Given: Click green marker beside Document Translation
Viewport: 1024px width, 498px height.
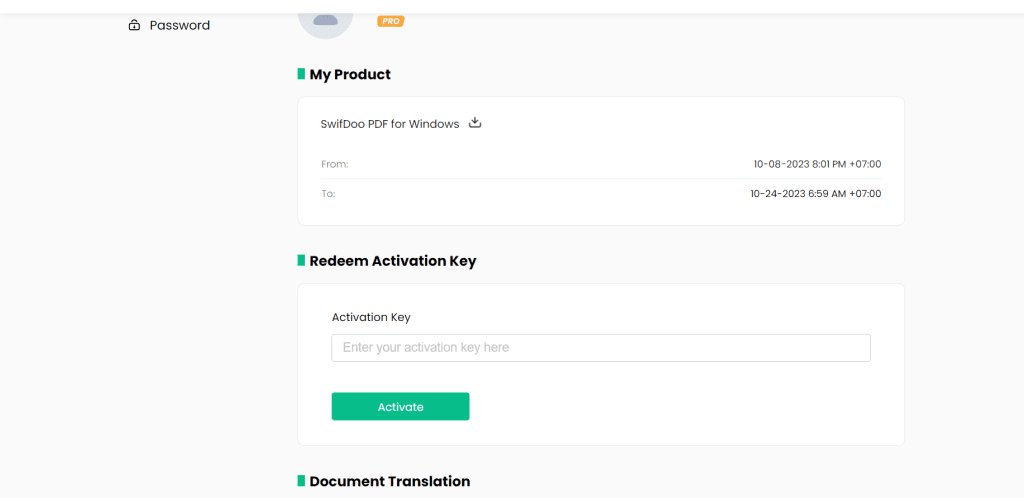Looking at the screenshot, I should pyautogui.click(x=301, y=481).
